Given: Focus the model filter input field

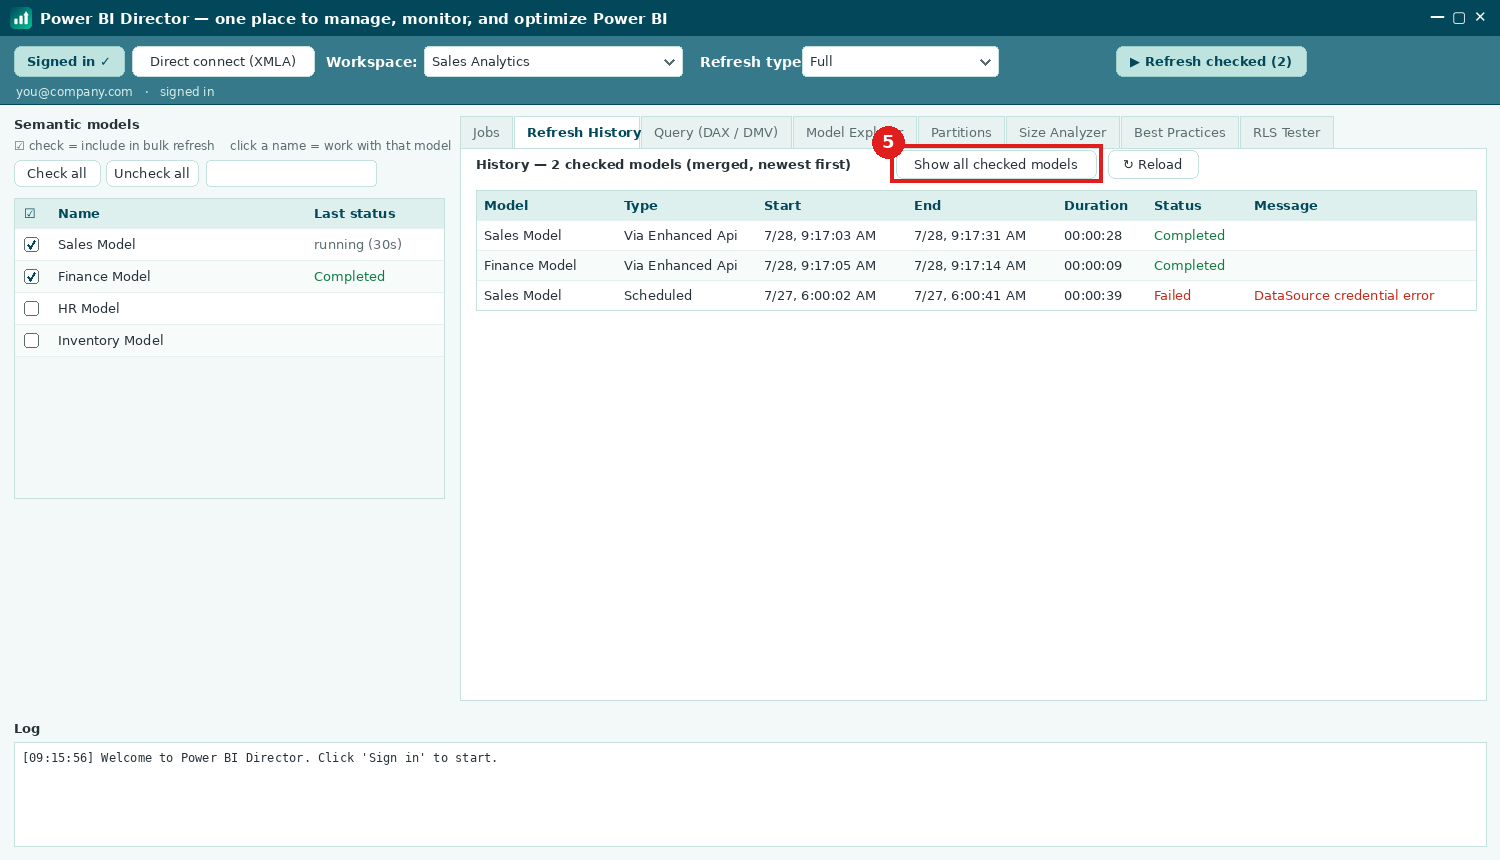Looking at the screenshot, I should tap(291, 173).
